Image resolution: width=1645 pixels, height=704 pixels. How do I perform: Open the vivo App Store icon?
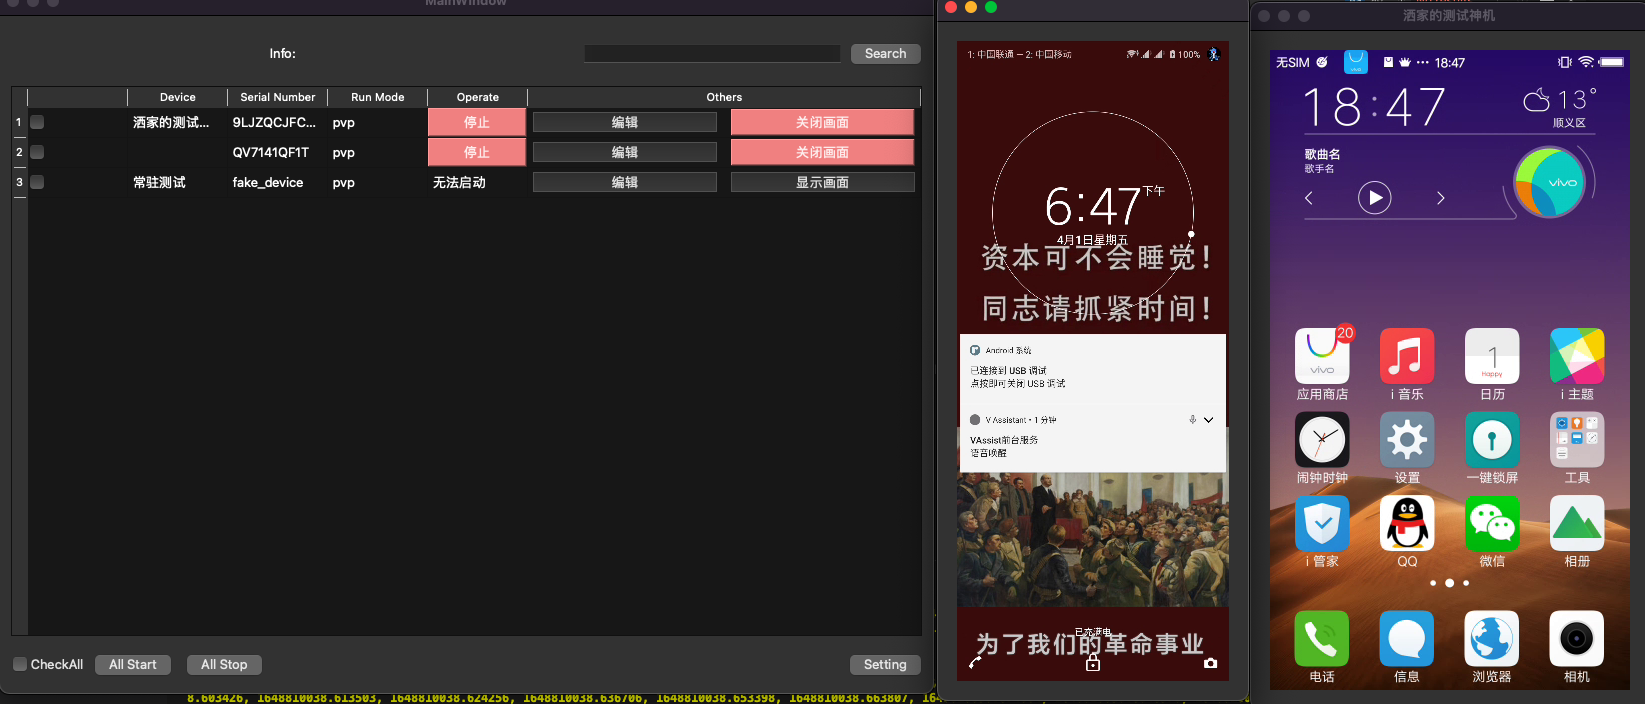[x=1321, y=357]
